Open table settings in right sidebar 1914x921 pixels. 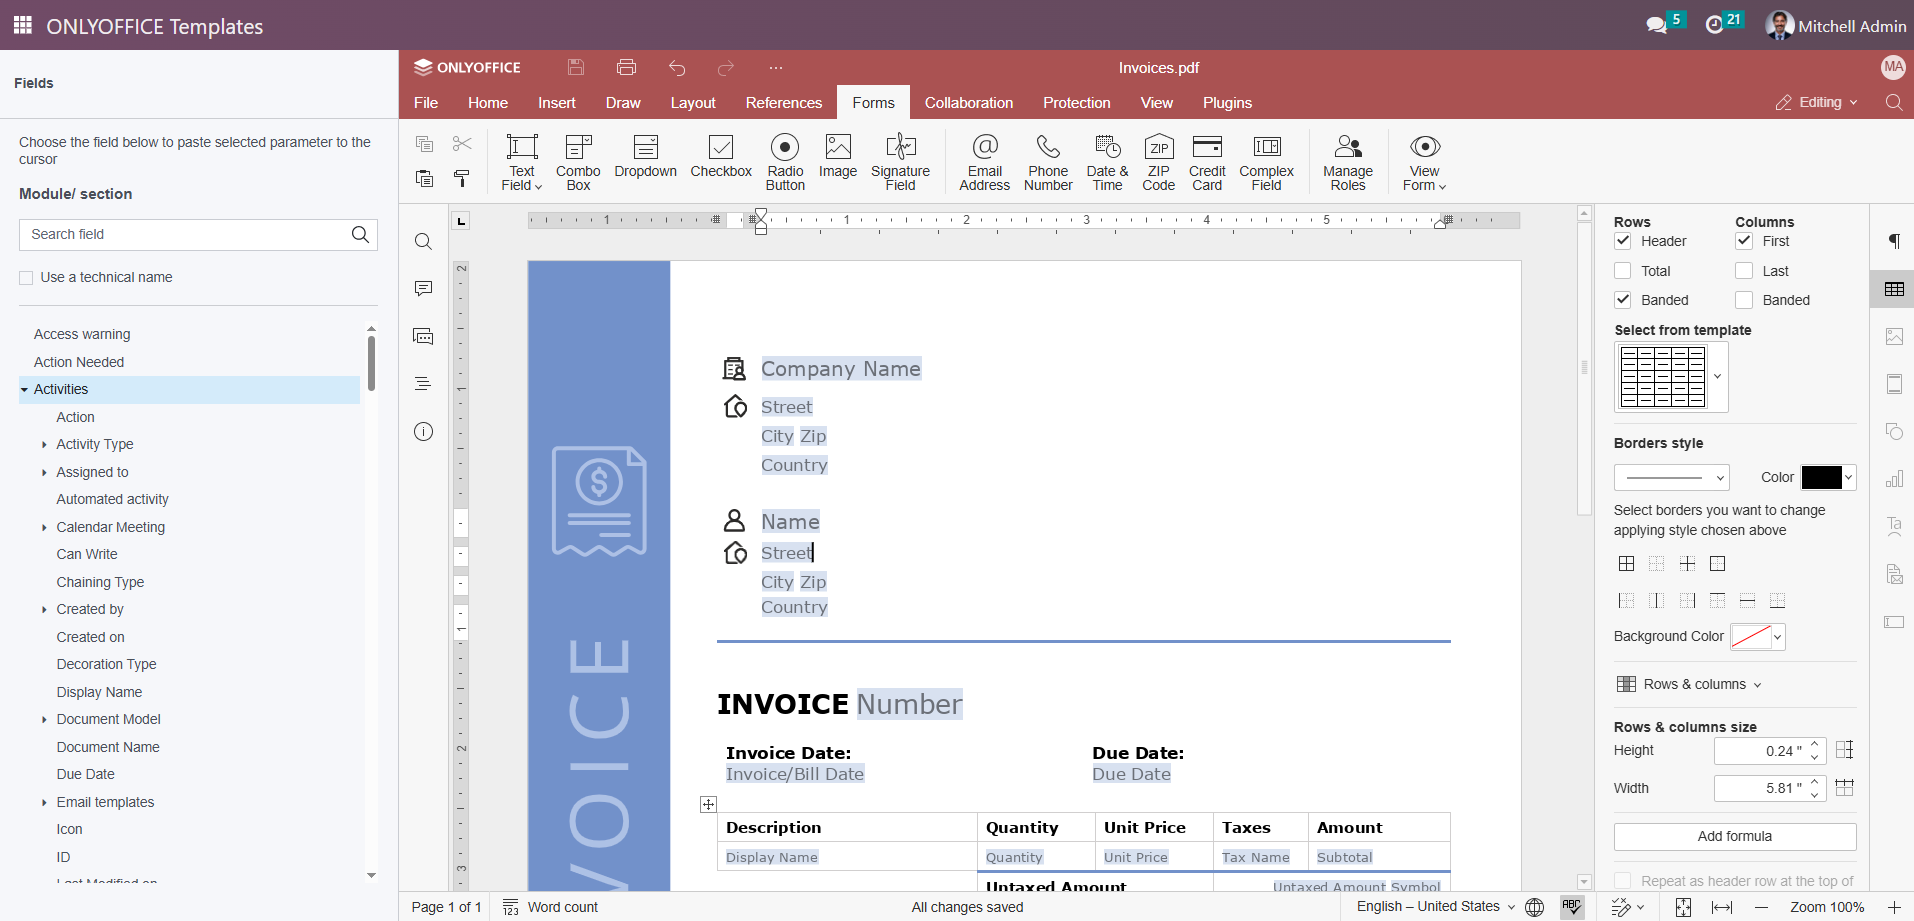click(x=1894, y=289)
